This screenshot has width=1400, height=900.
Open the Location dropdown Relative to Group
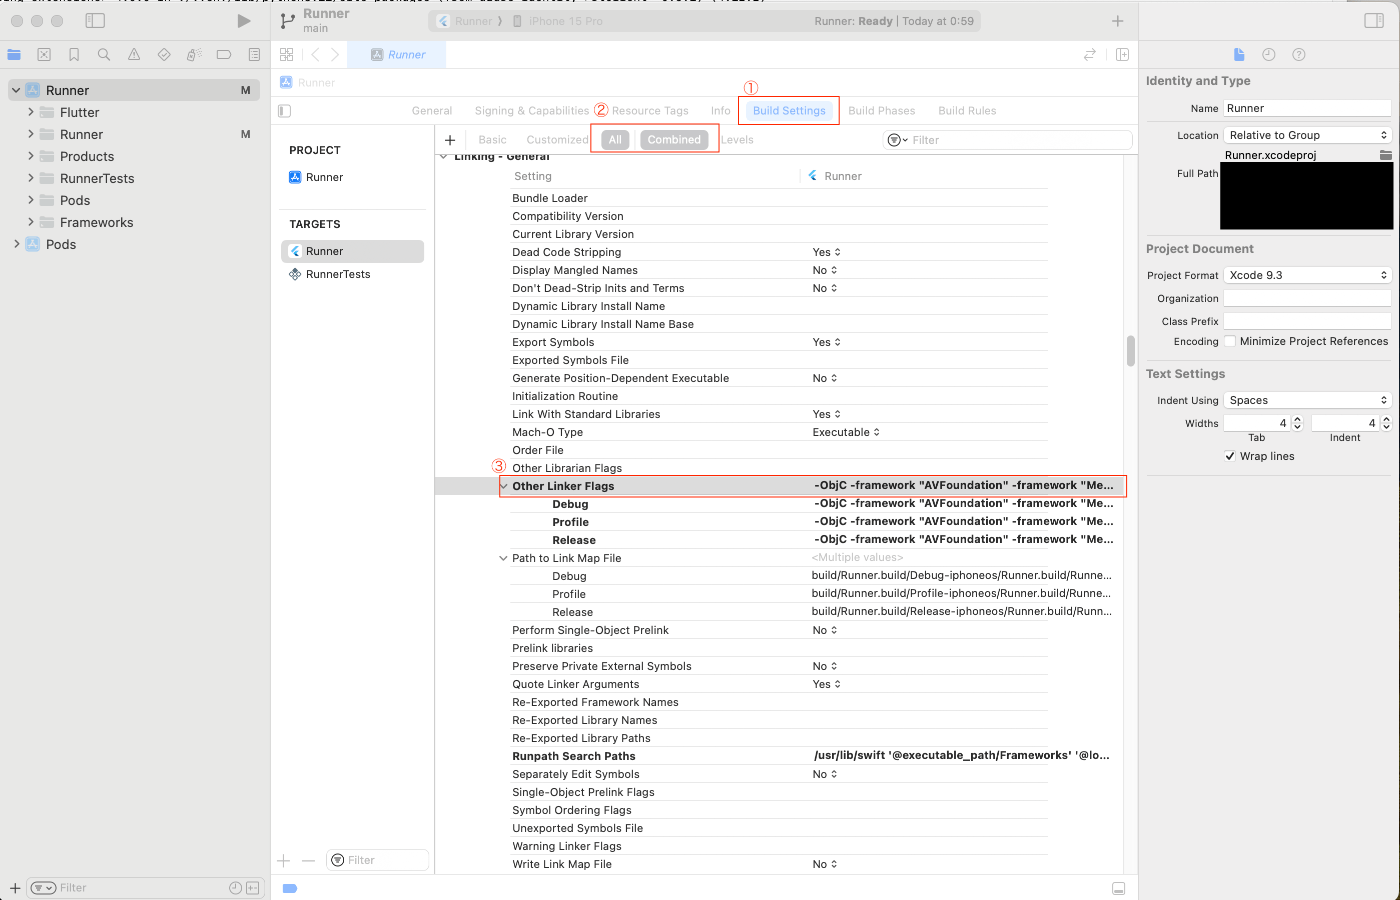pos(1308,135)
